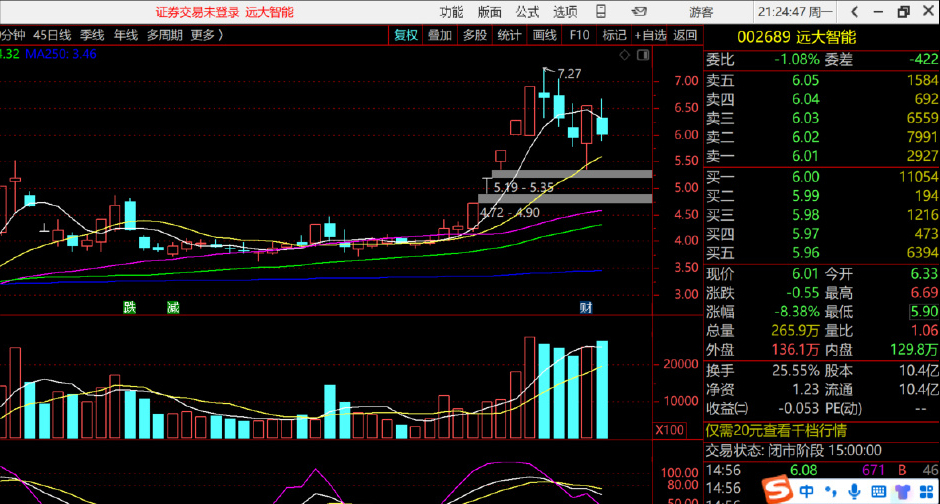Screen dimensions: 940x504
Task: Click the Sogou S input method logo
Action: pos(777,491)
